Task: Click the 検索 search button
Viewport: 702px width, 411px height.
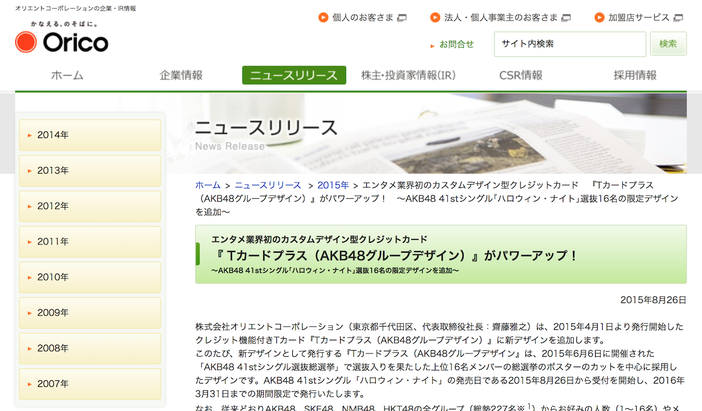Action: [668, 44]
